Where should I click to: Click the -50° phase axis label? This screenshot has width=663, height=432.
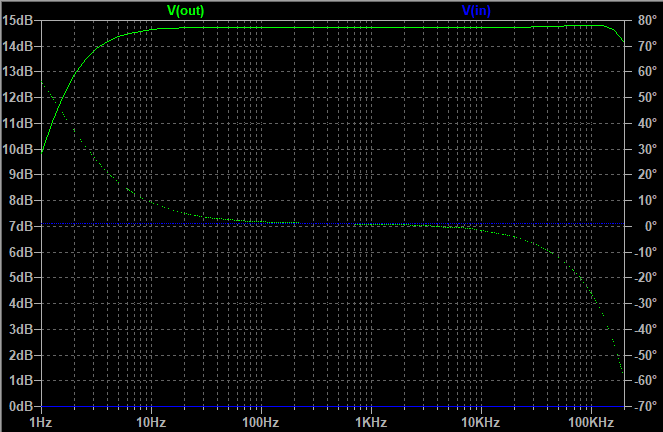tap(645, 355)
